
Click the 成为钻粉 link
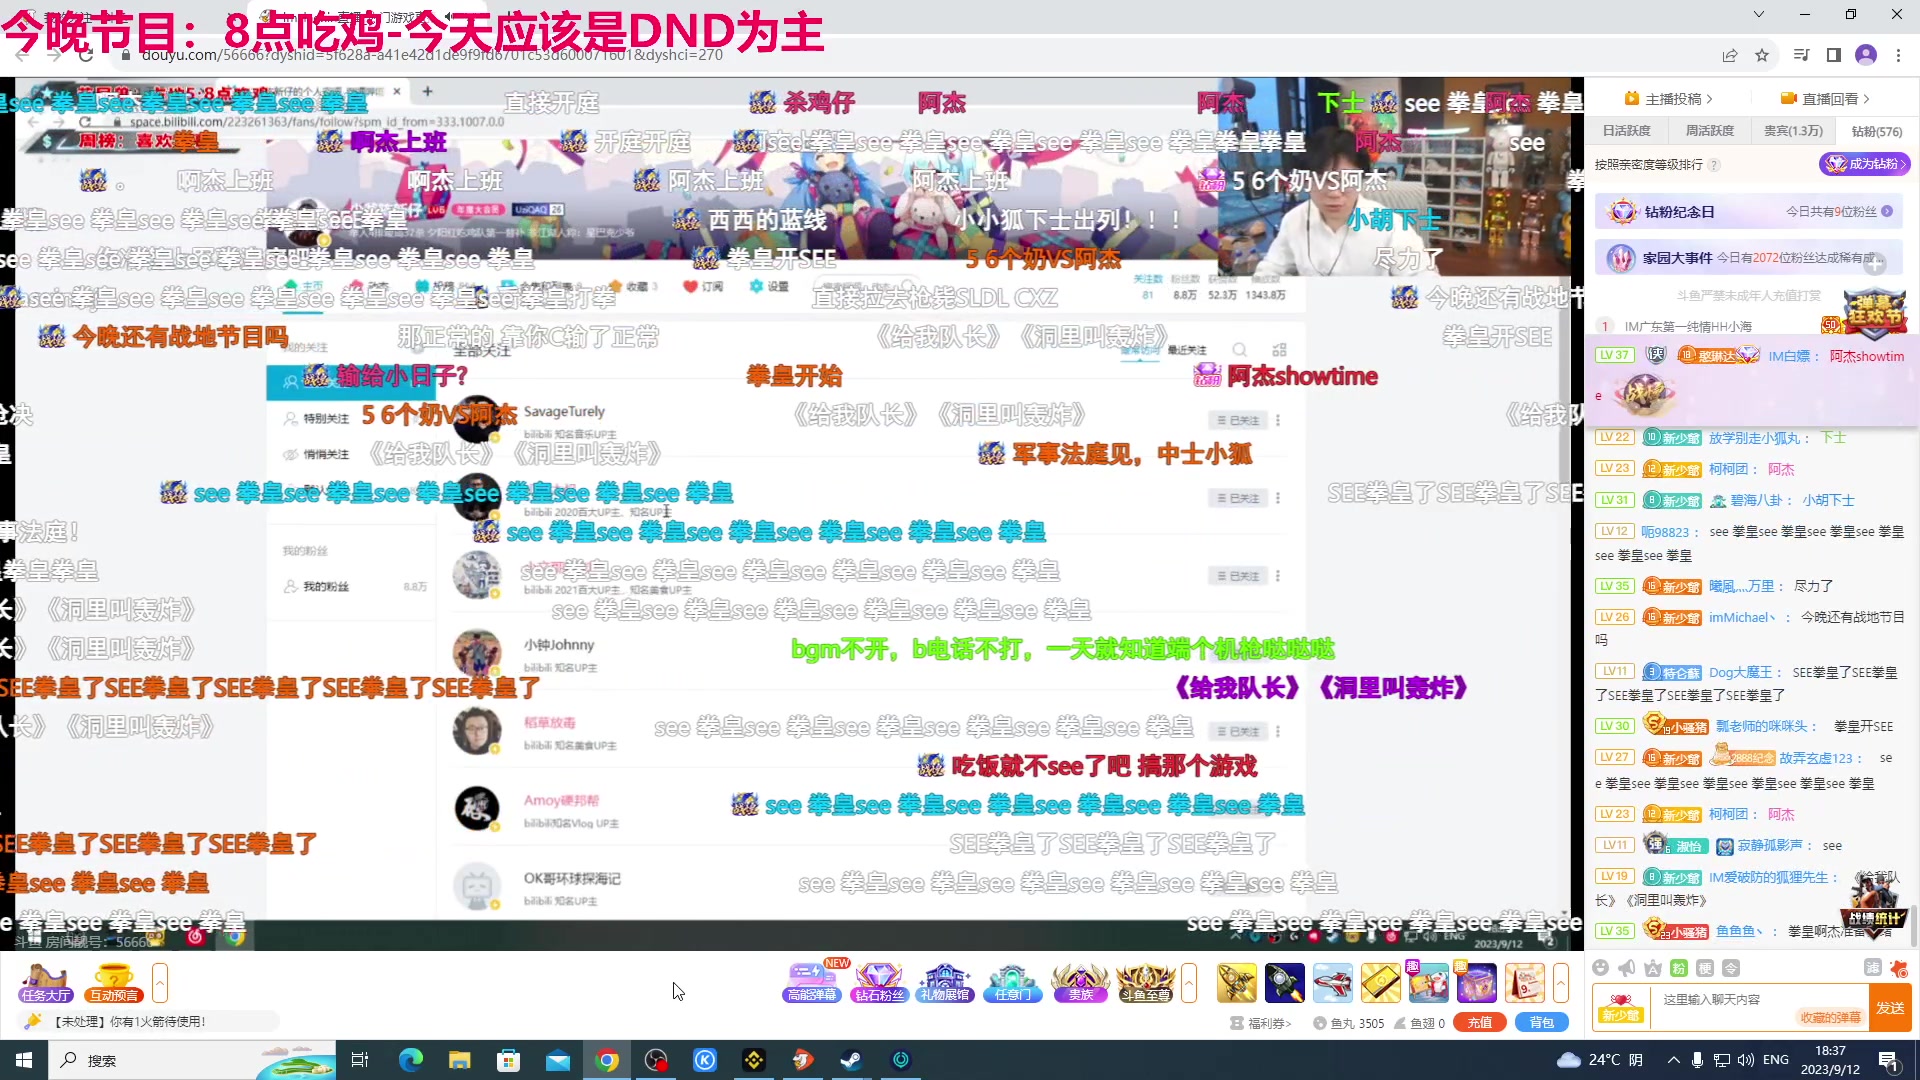click(1866, 164)
